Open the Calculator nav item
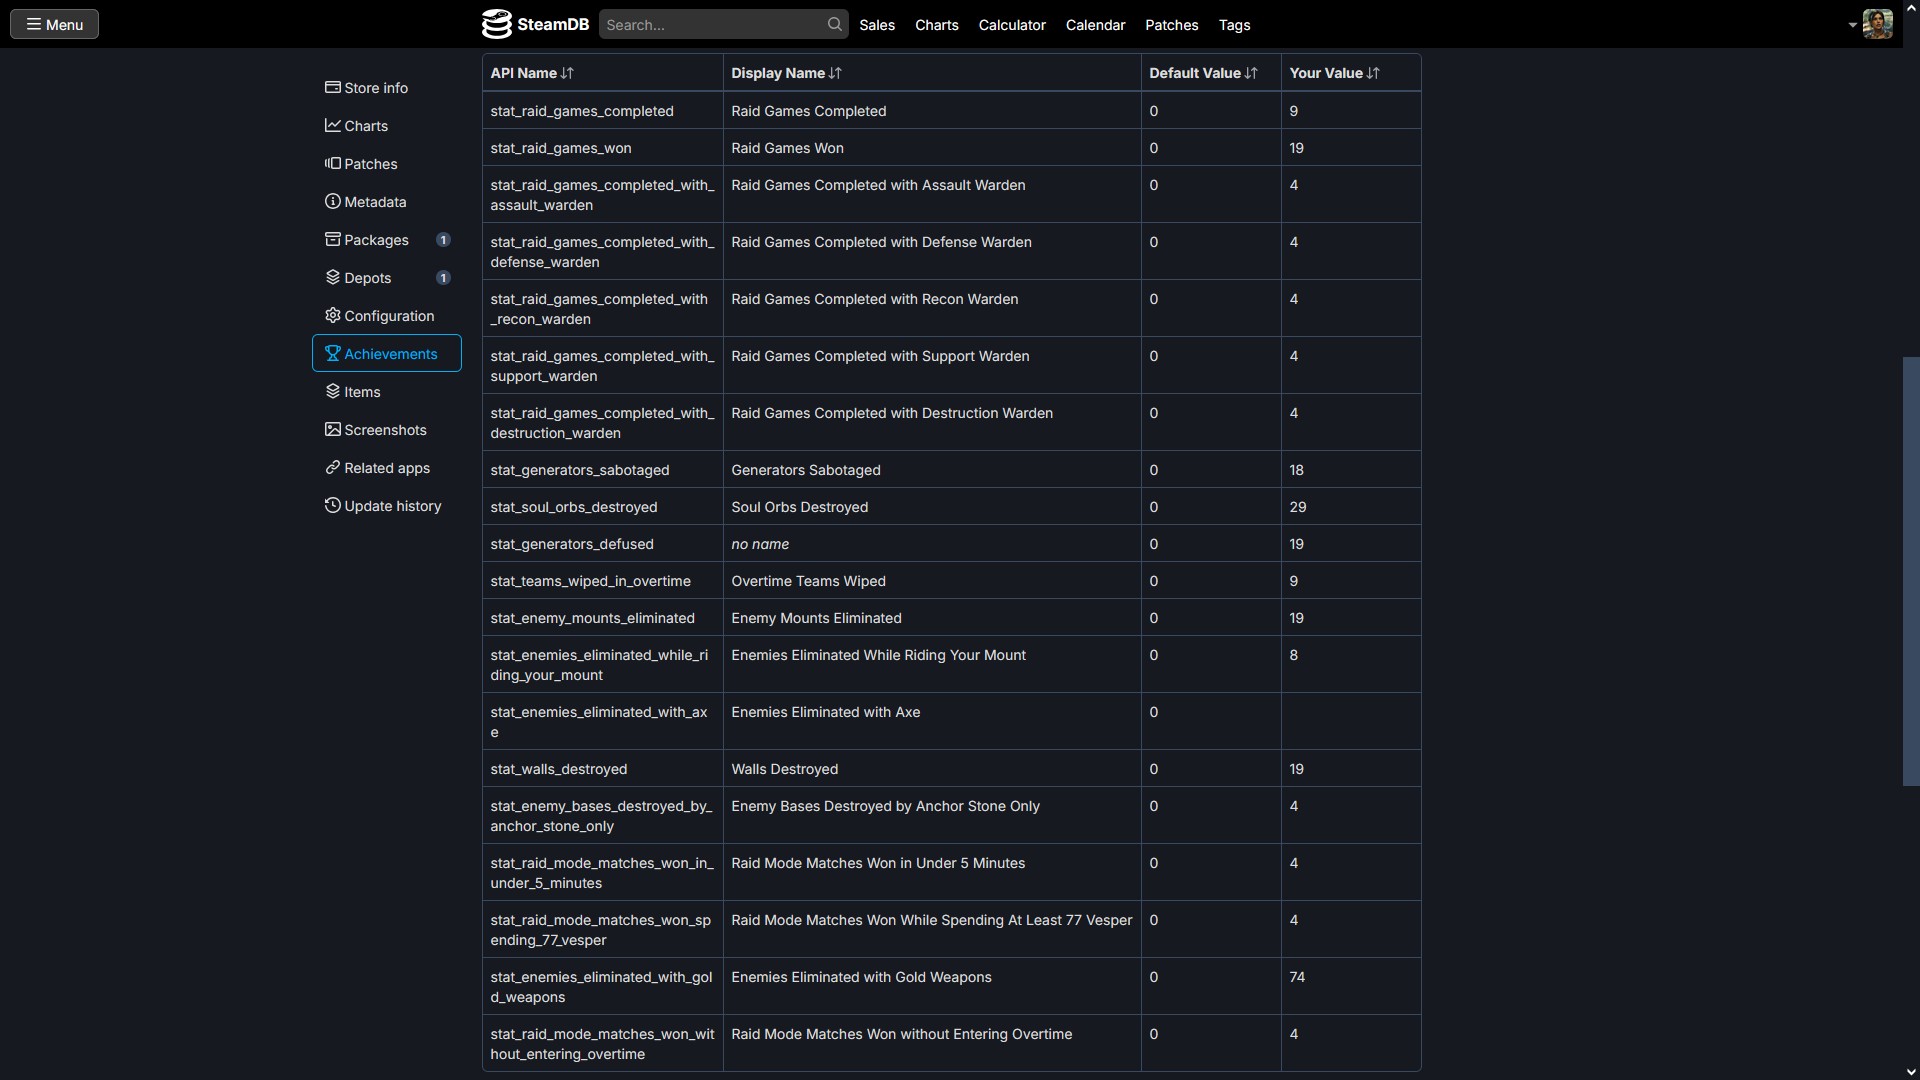 coord(1011,25)
